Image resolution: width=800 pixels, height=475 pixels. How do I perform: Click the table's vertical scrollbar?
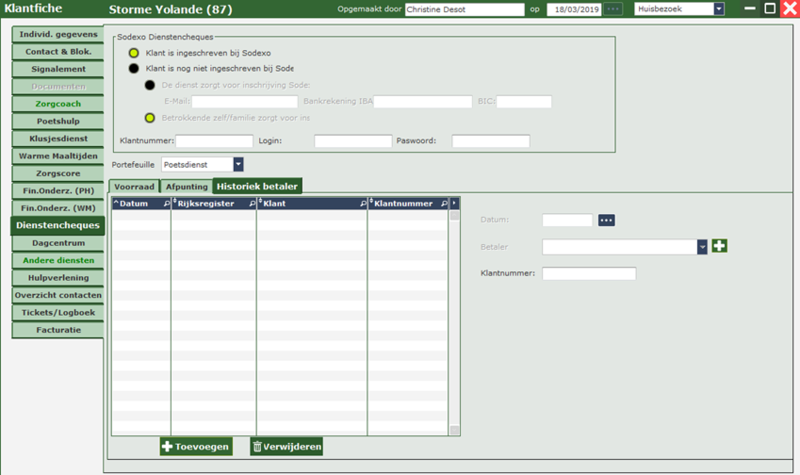455,320
